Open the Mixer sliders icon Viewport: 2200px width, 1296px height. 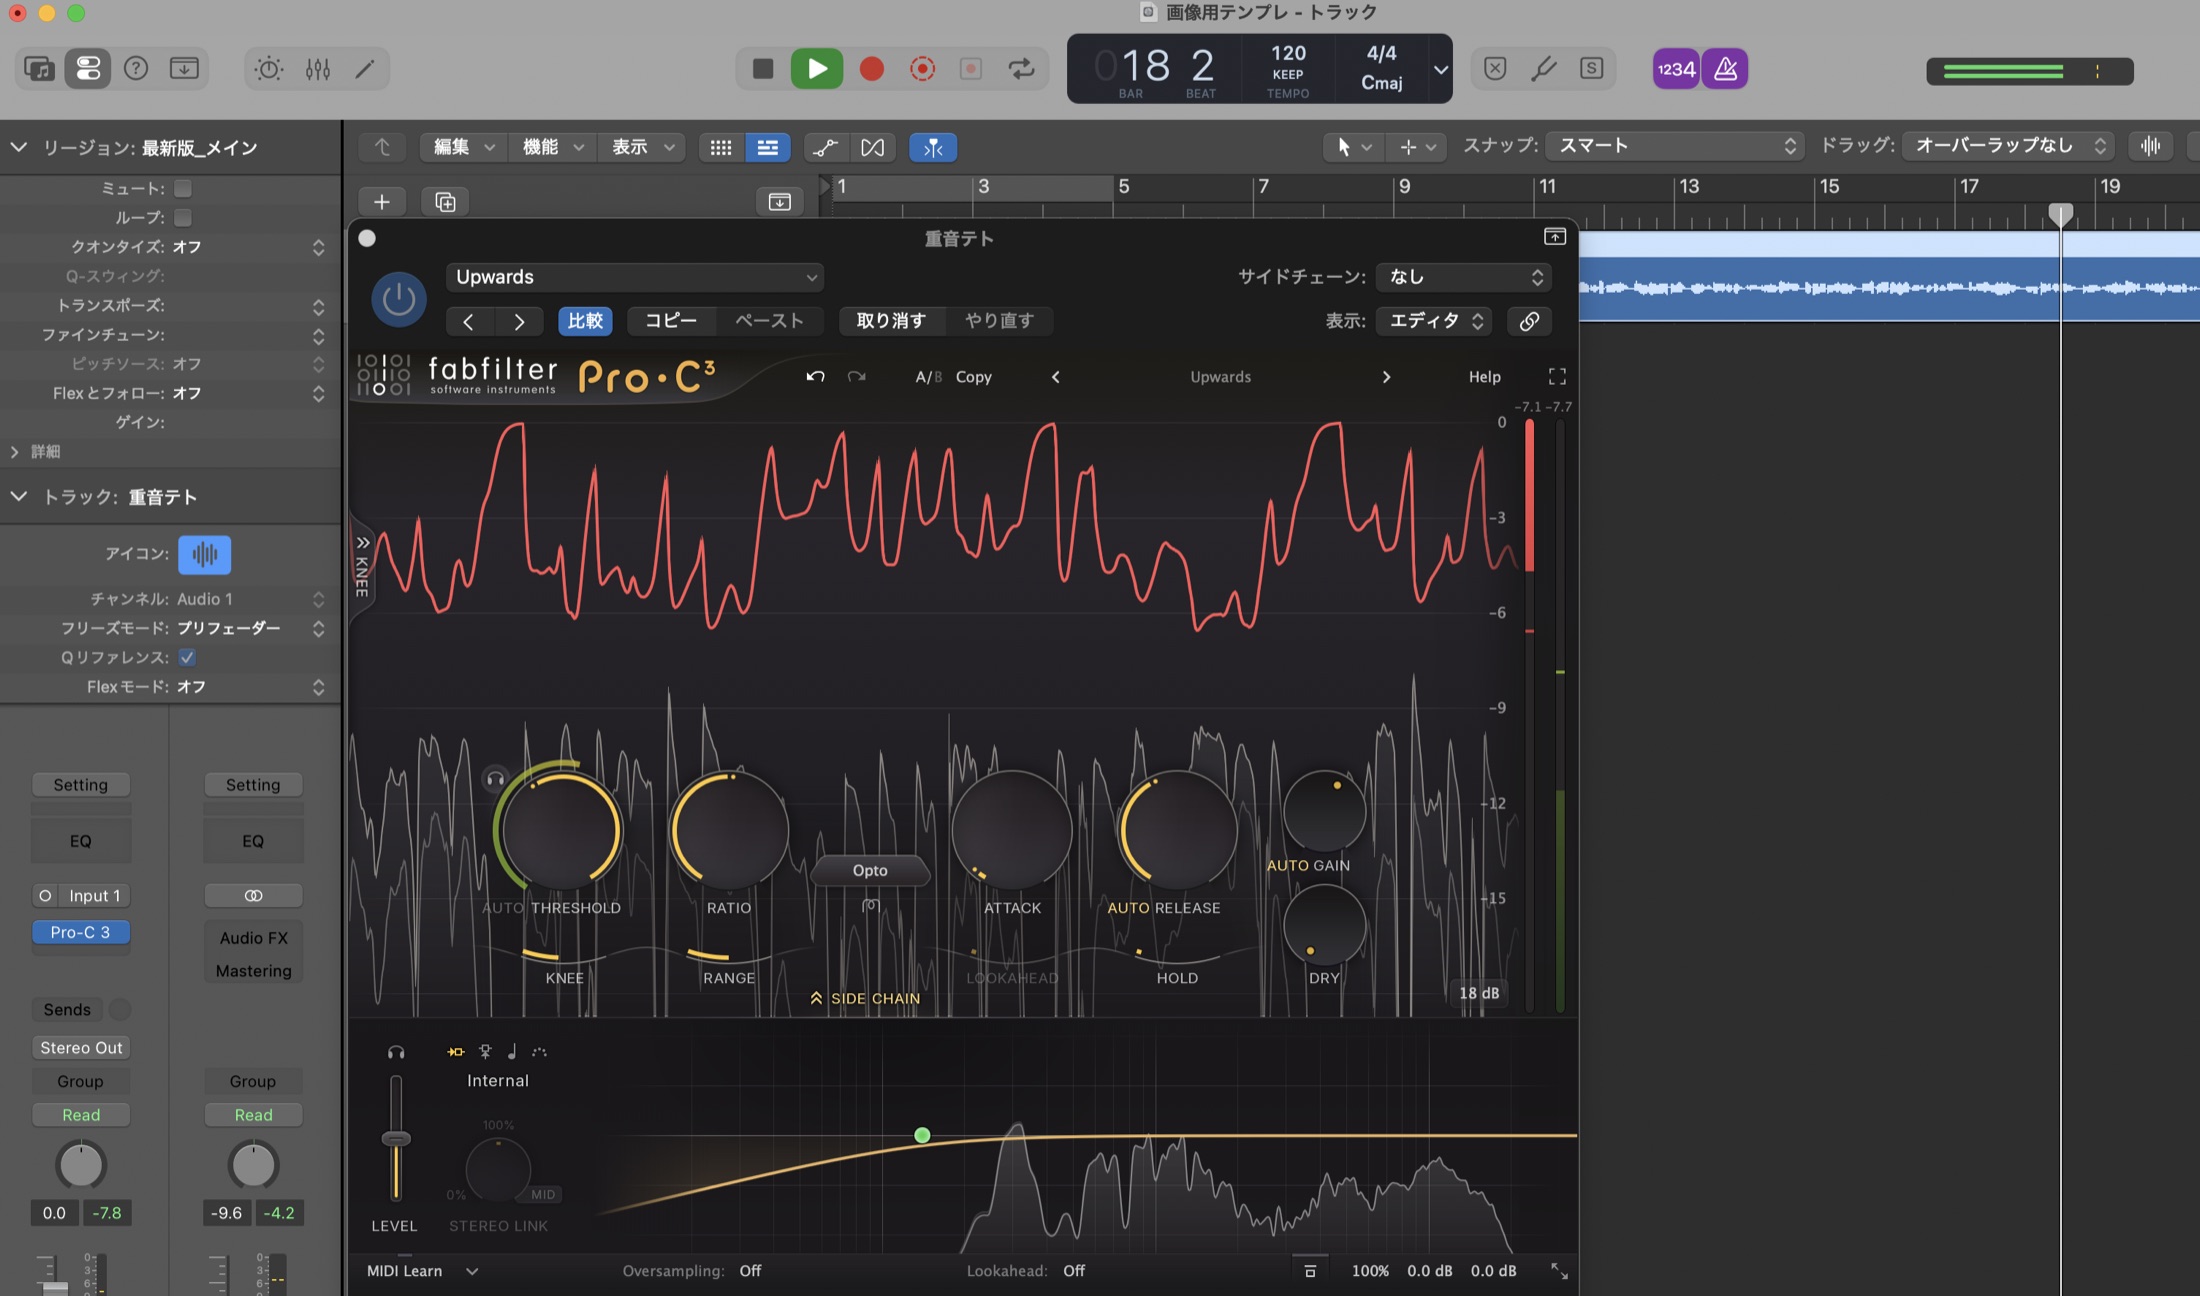pyautogui.click(x=318, y=69)
